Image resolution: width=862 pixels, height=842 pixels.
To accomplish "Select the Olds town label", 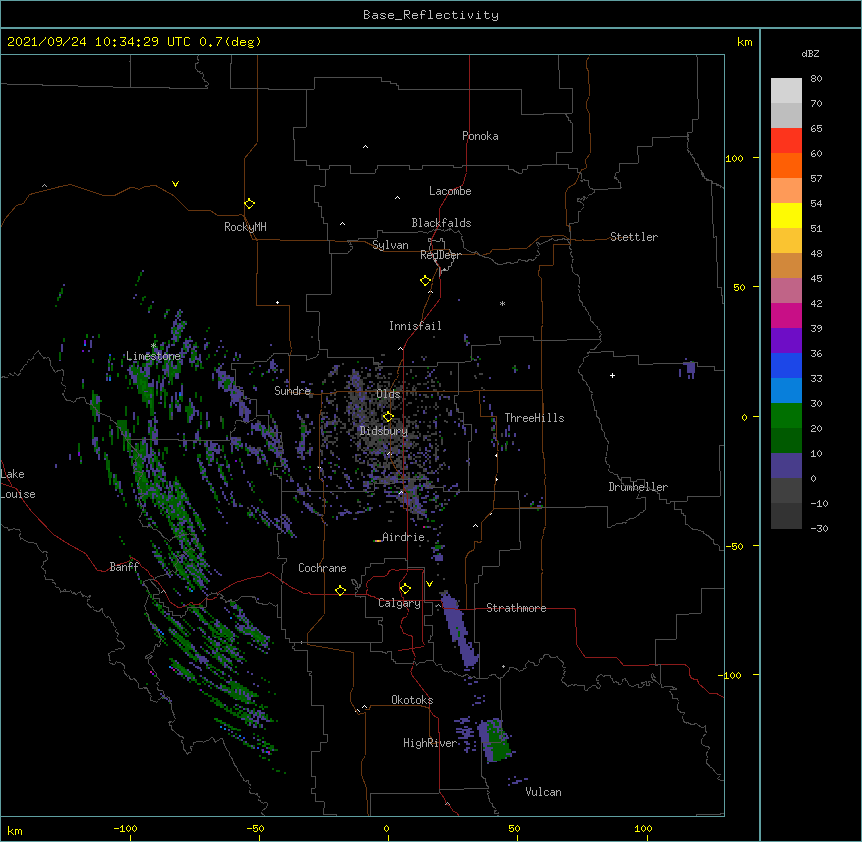I will pyautogui.click(x=388, y=394).
